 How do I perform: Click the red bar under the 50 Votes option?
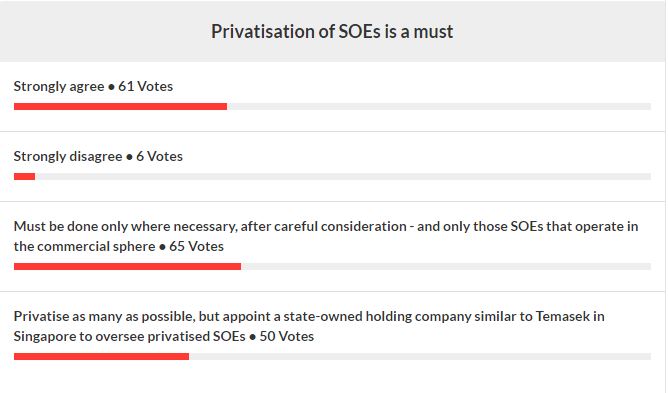coord(101,356)
